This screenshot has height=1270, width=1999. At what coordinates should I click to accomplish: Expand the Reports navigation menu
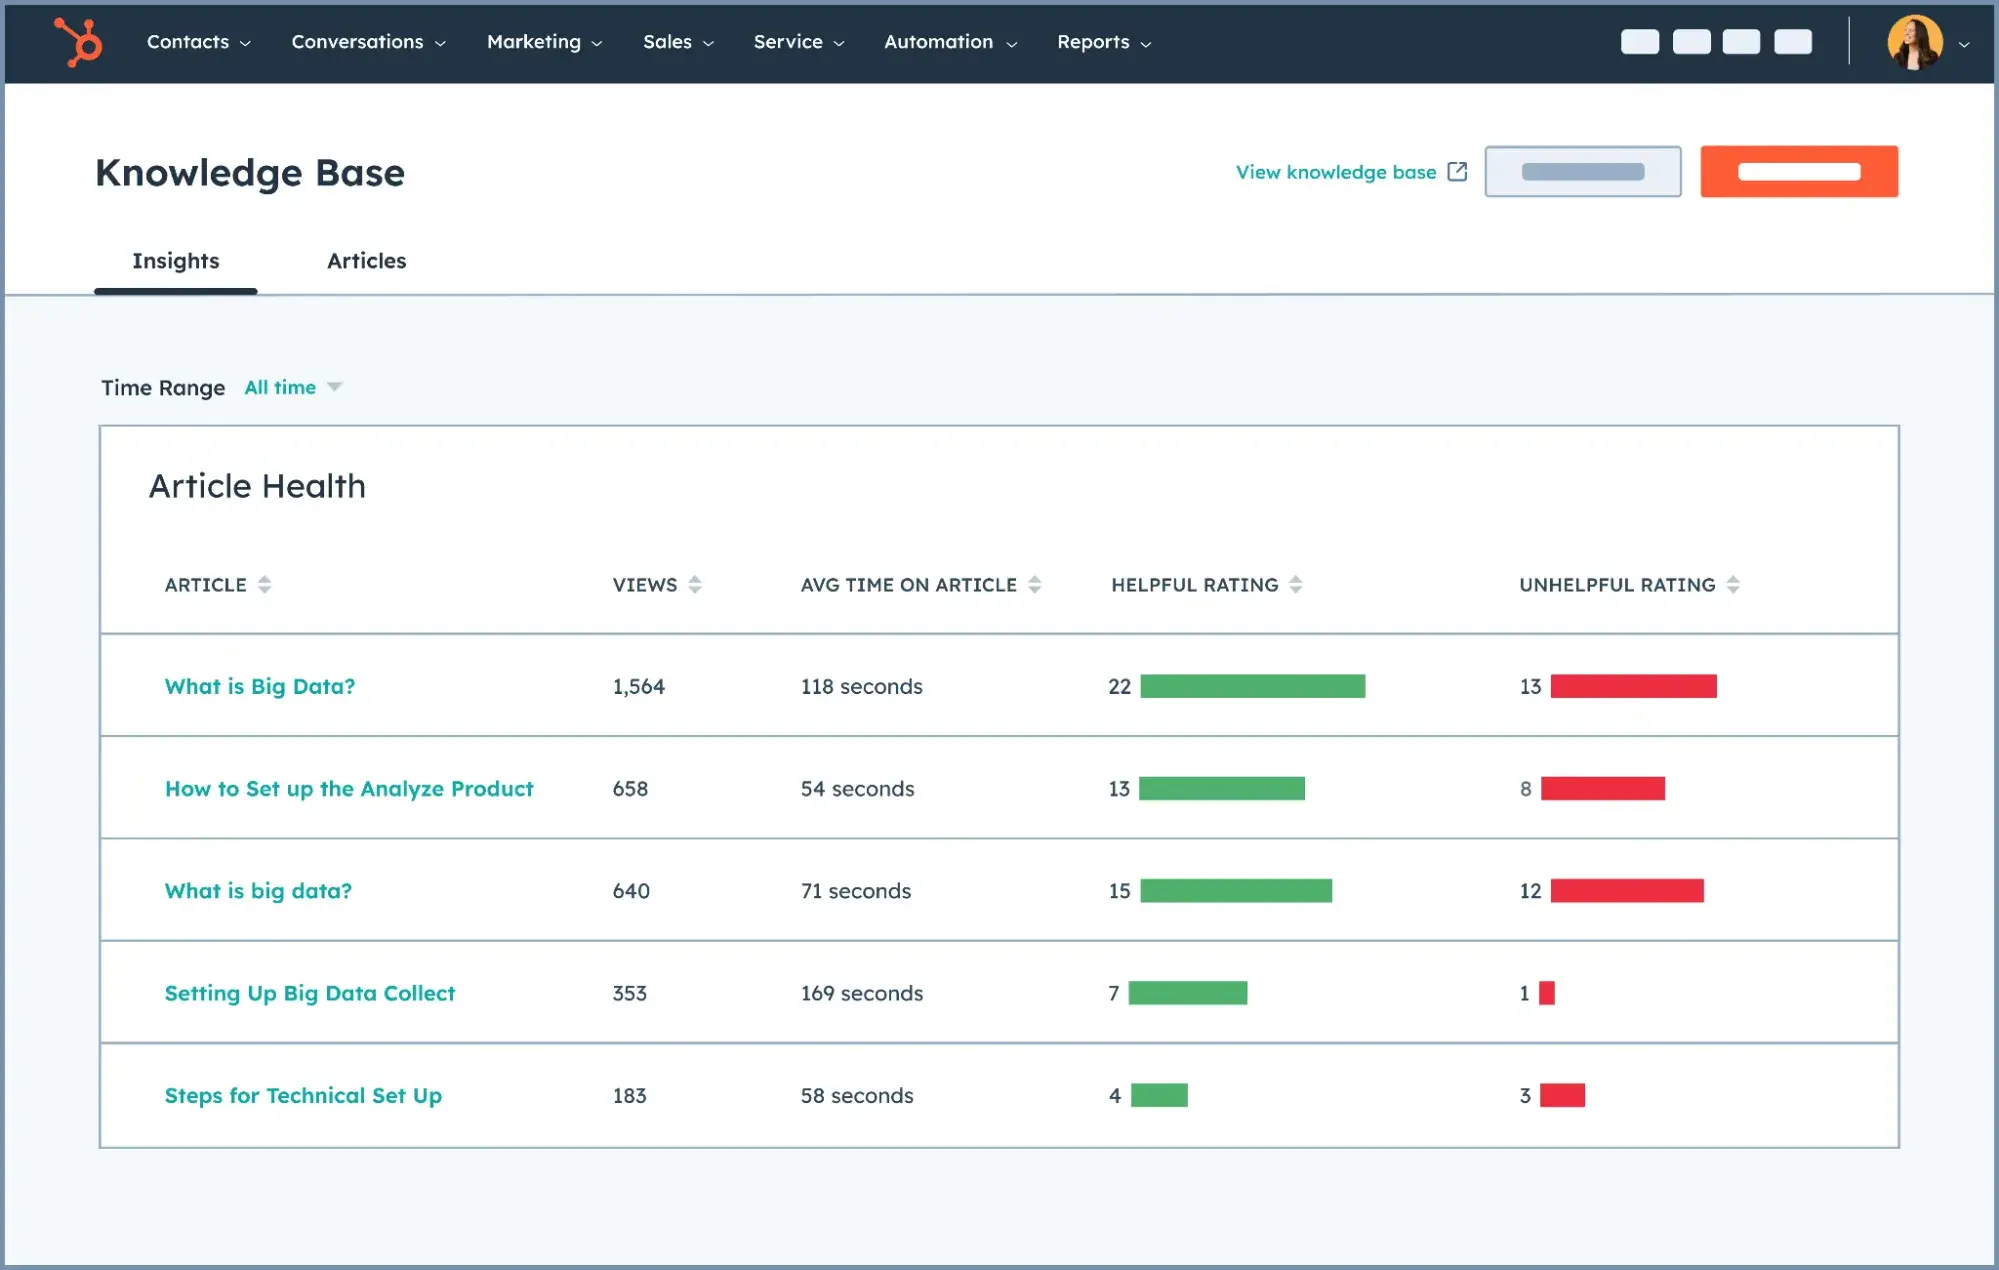pos(1093,42)
